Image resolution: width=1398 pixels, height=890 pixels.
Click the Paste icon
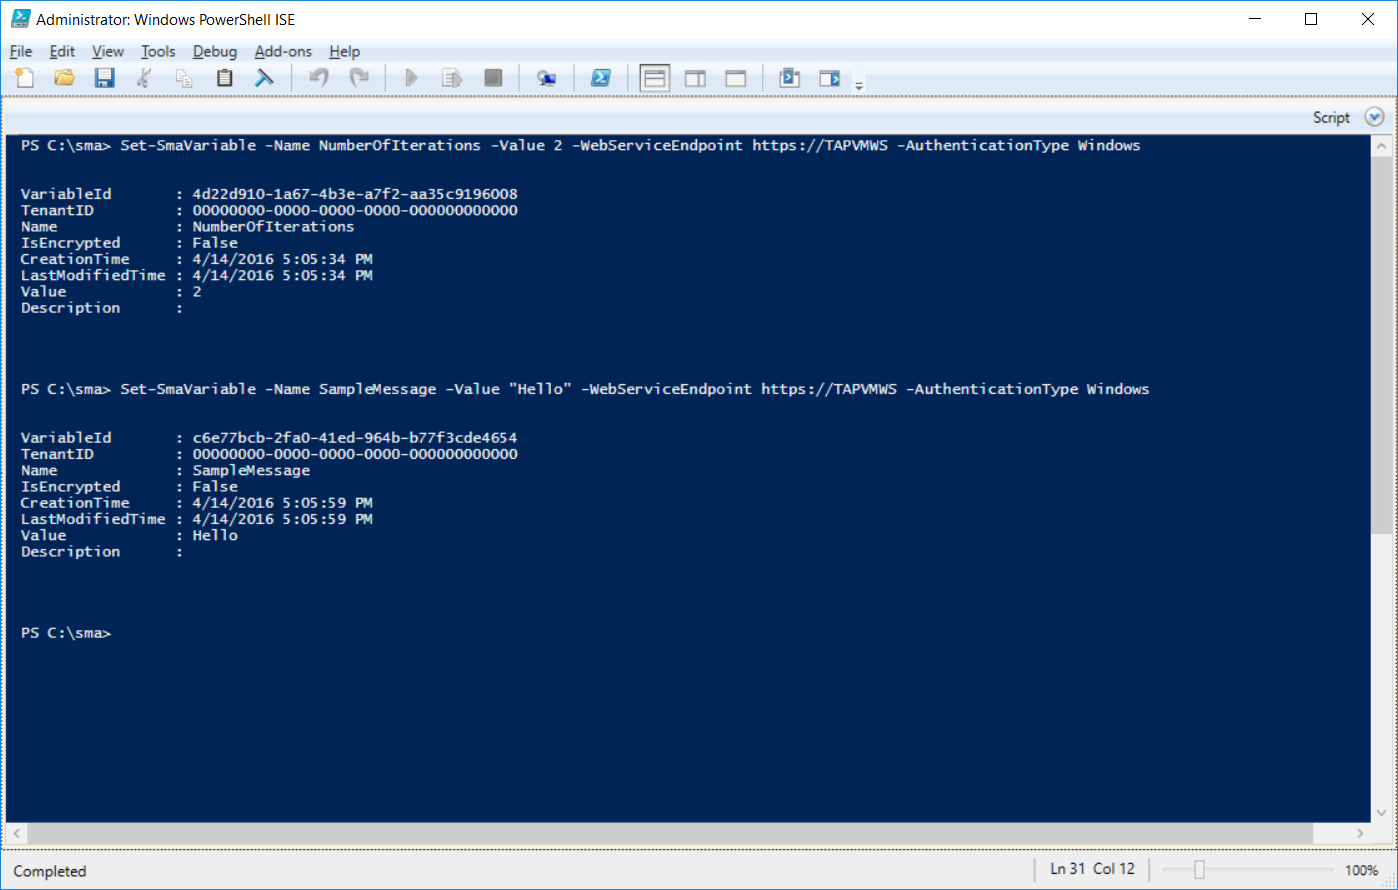click(224, 77)
